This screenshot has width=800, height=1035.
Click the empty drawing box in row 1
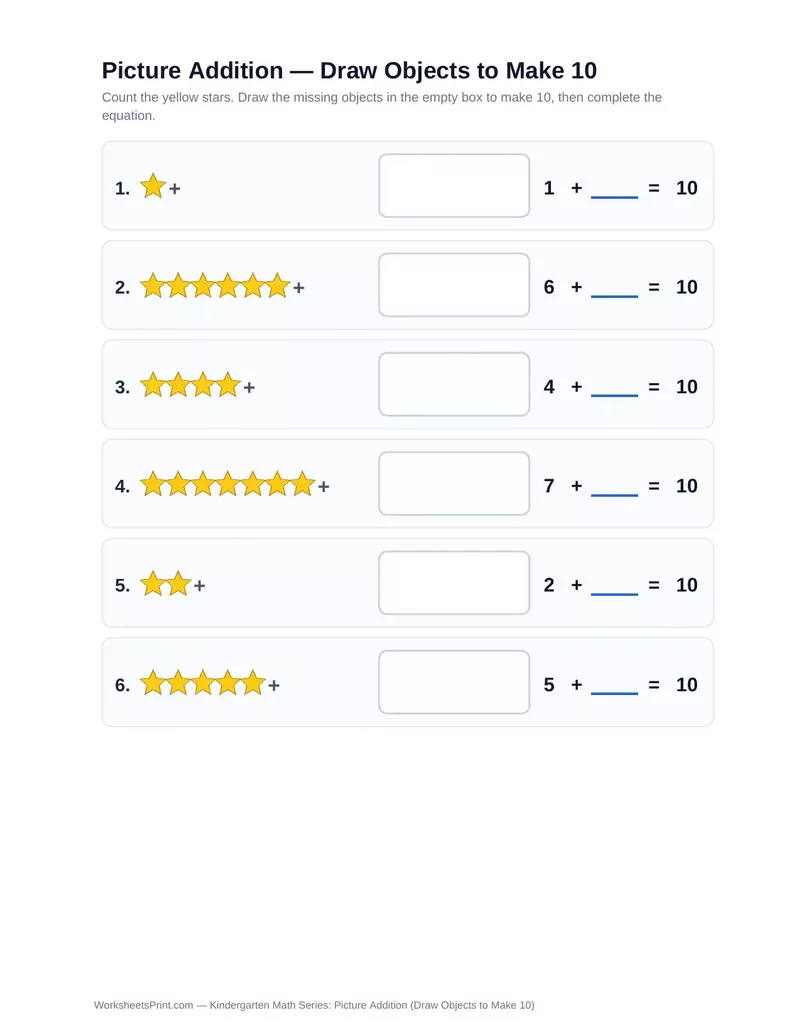coord(454,185)
